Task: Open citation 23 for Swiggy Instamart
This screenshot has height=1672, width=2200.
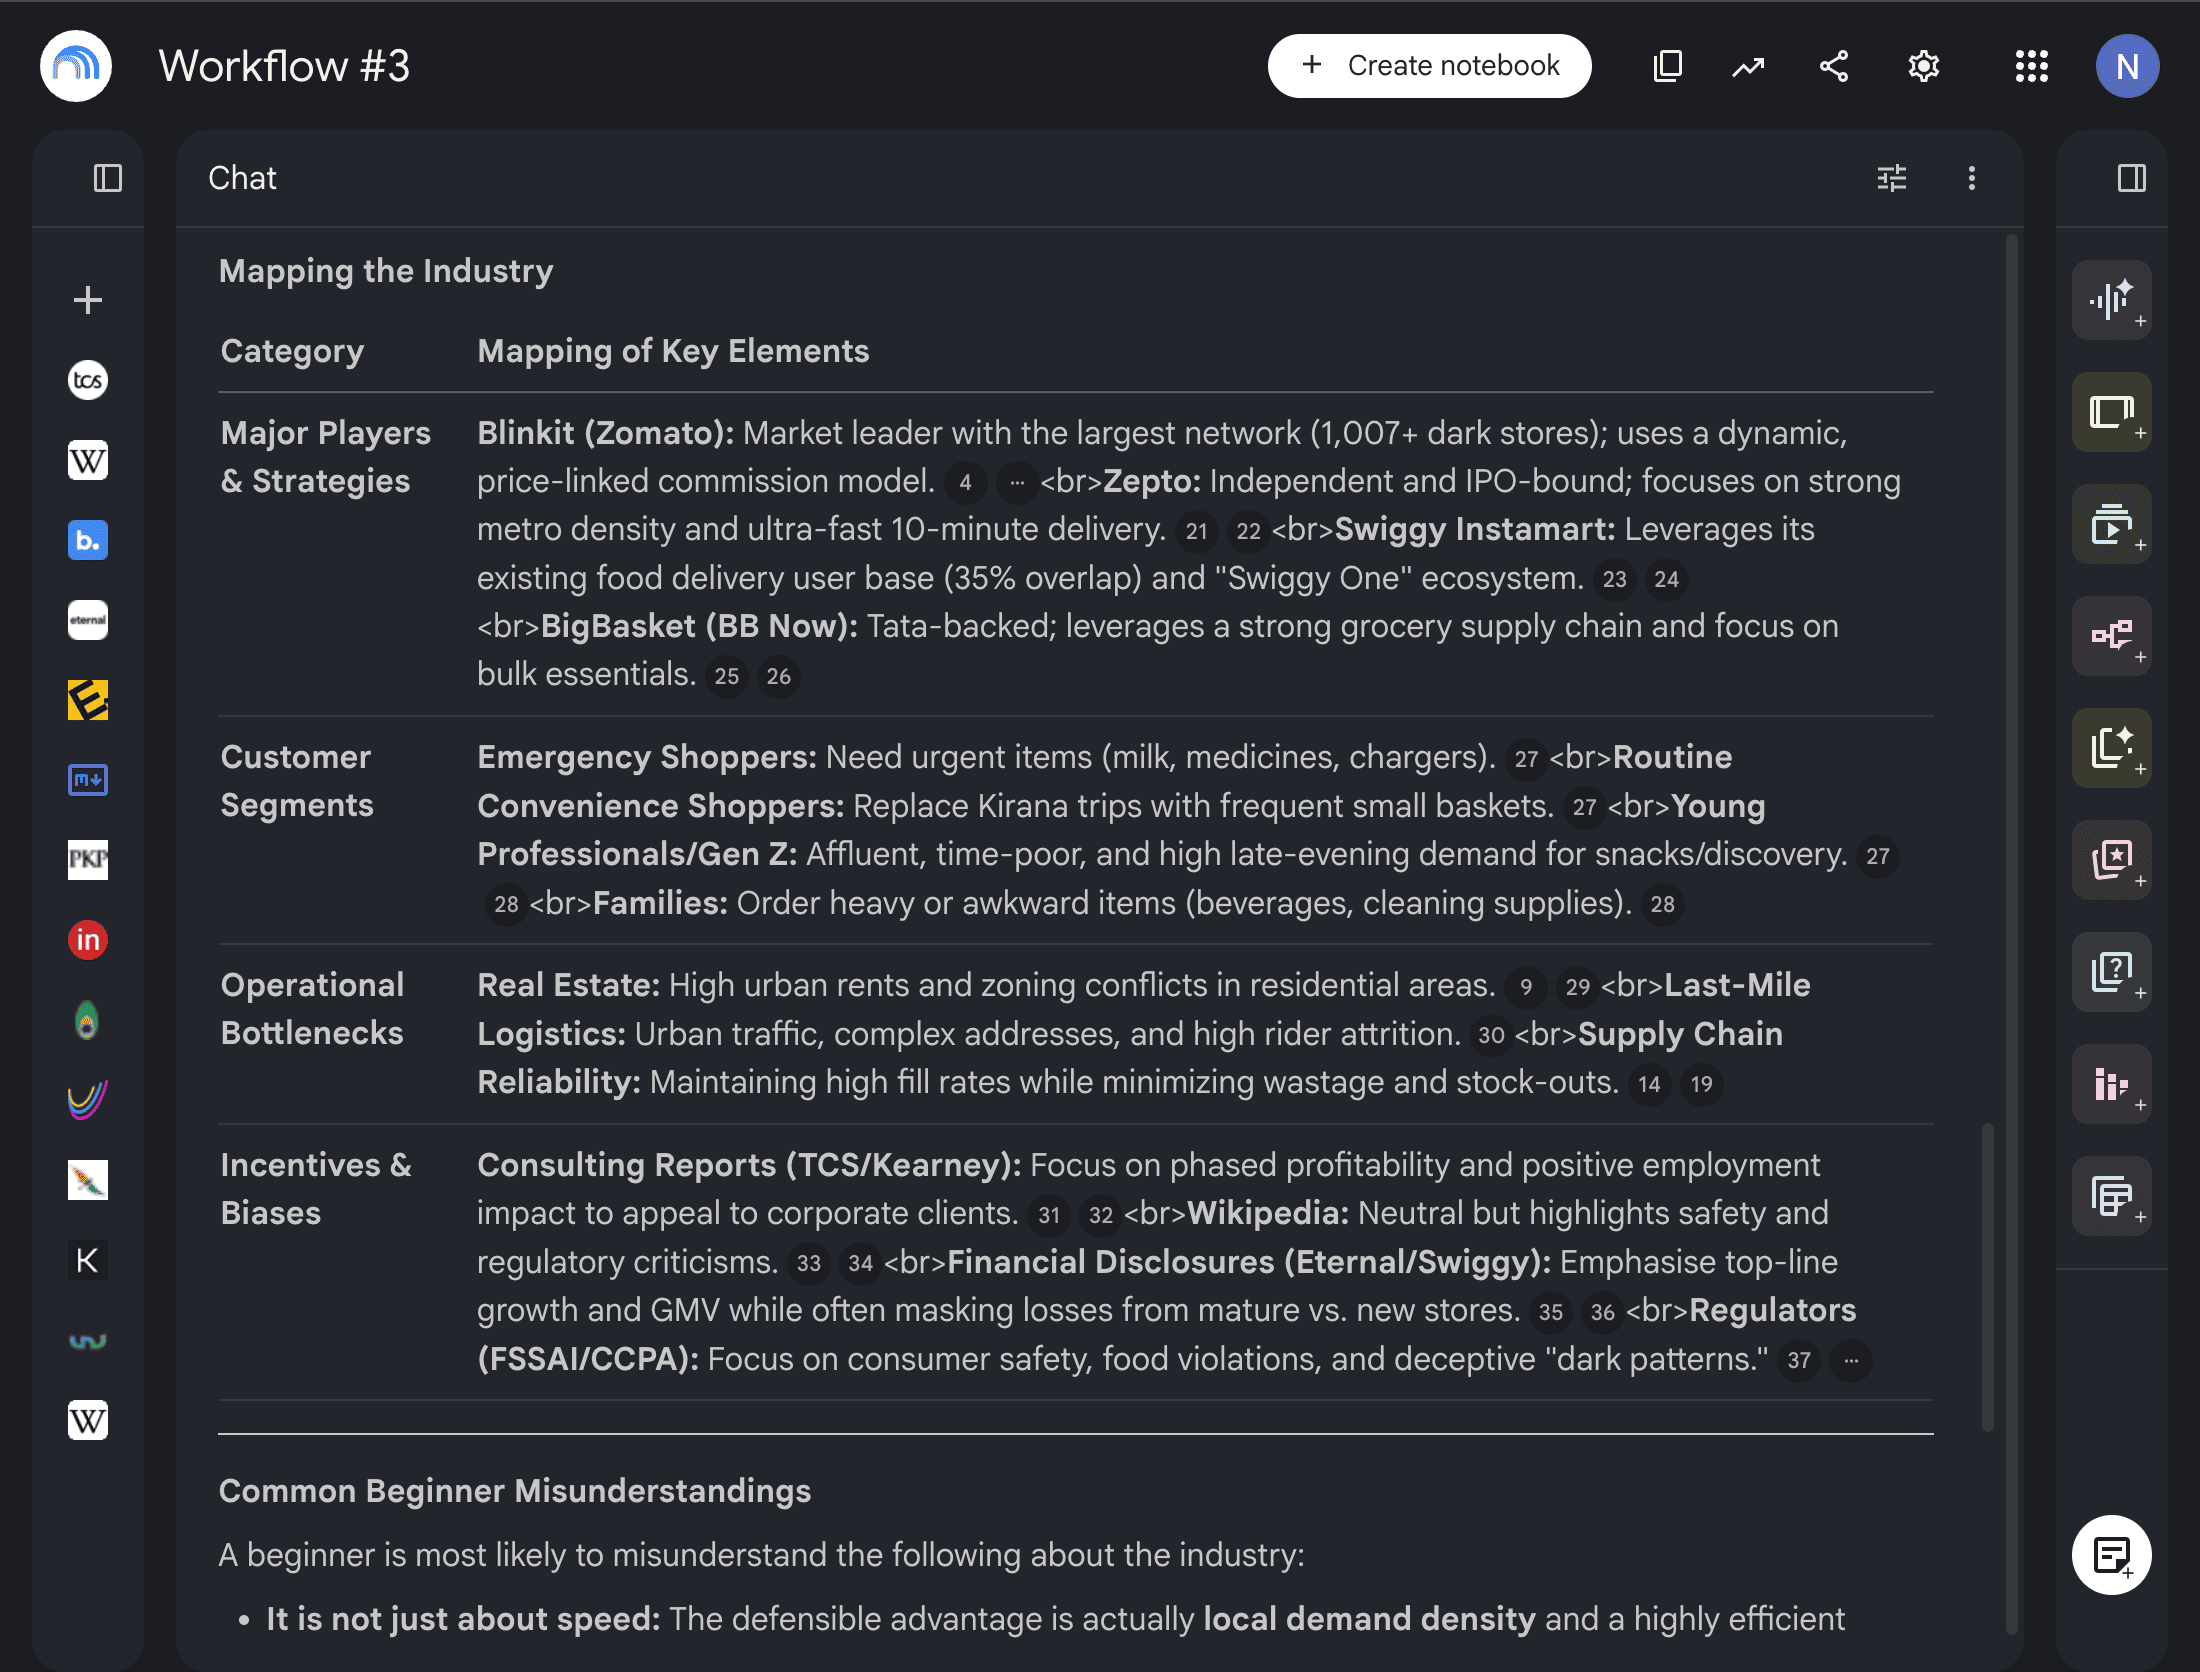Action: pos(1614,580)
